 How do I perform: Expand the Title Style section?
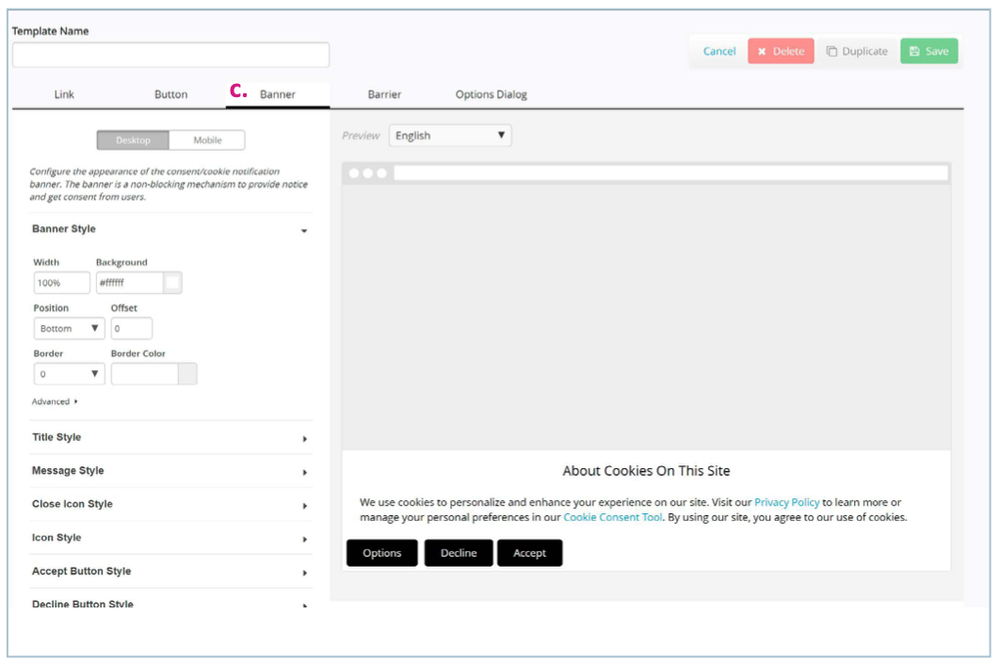tap(171, 438)
